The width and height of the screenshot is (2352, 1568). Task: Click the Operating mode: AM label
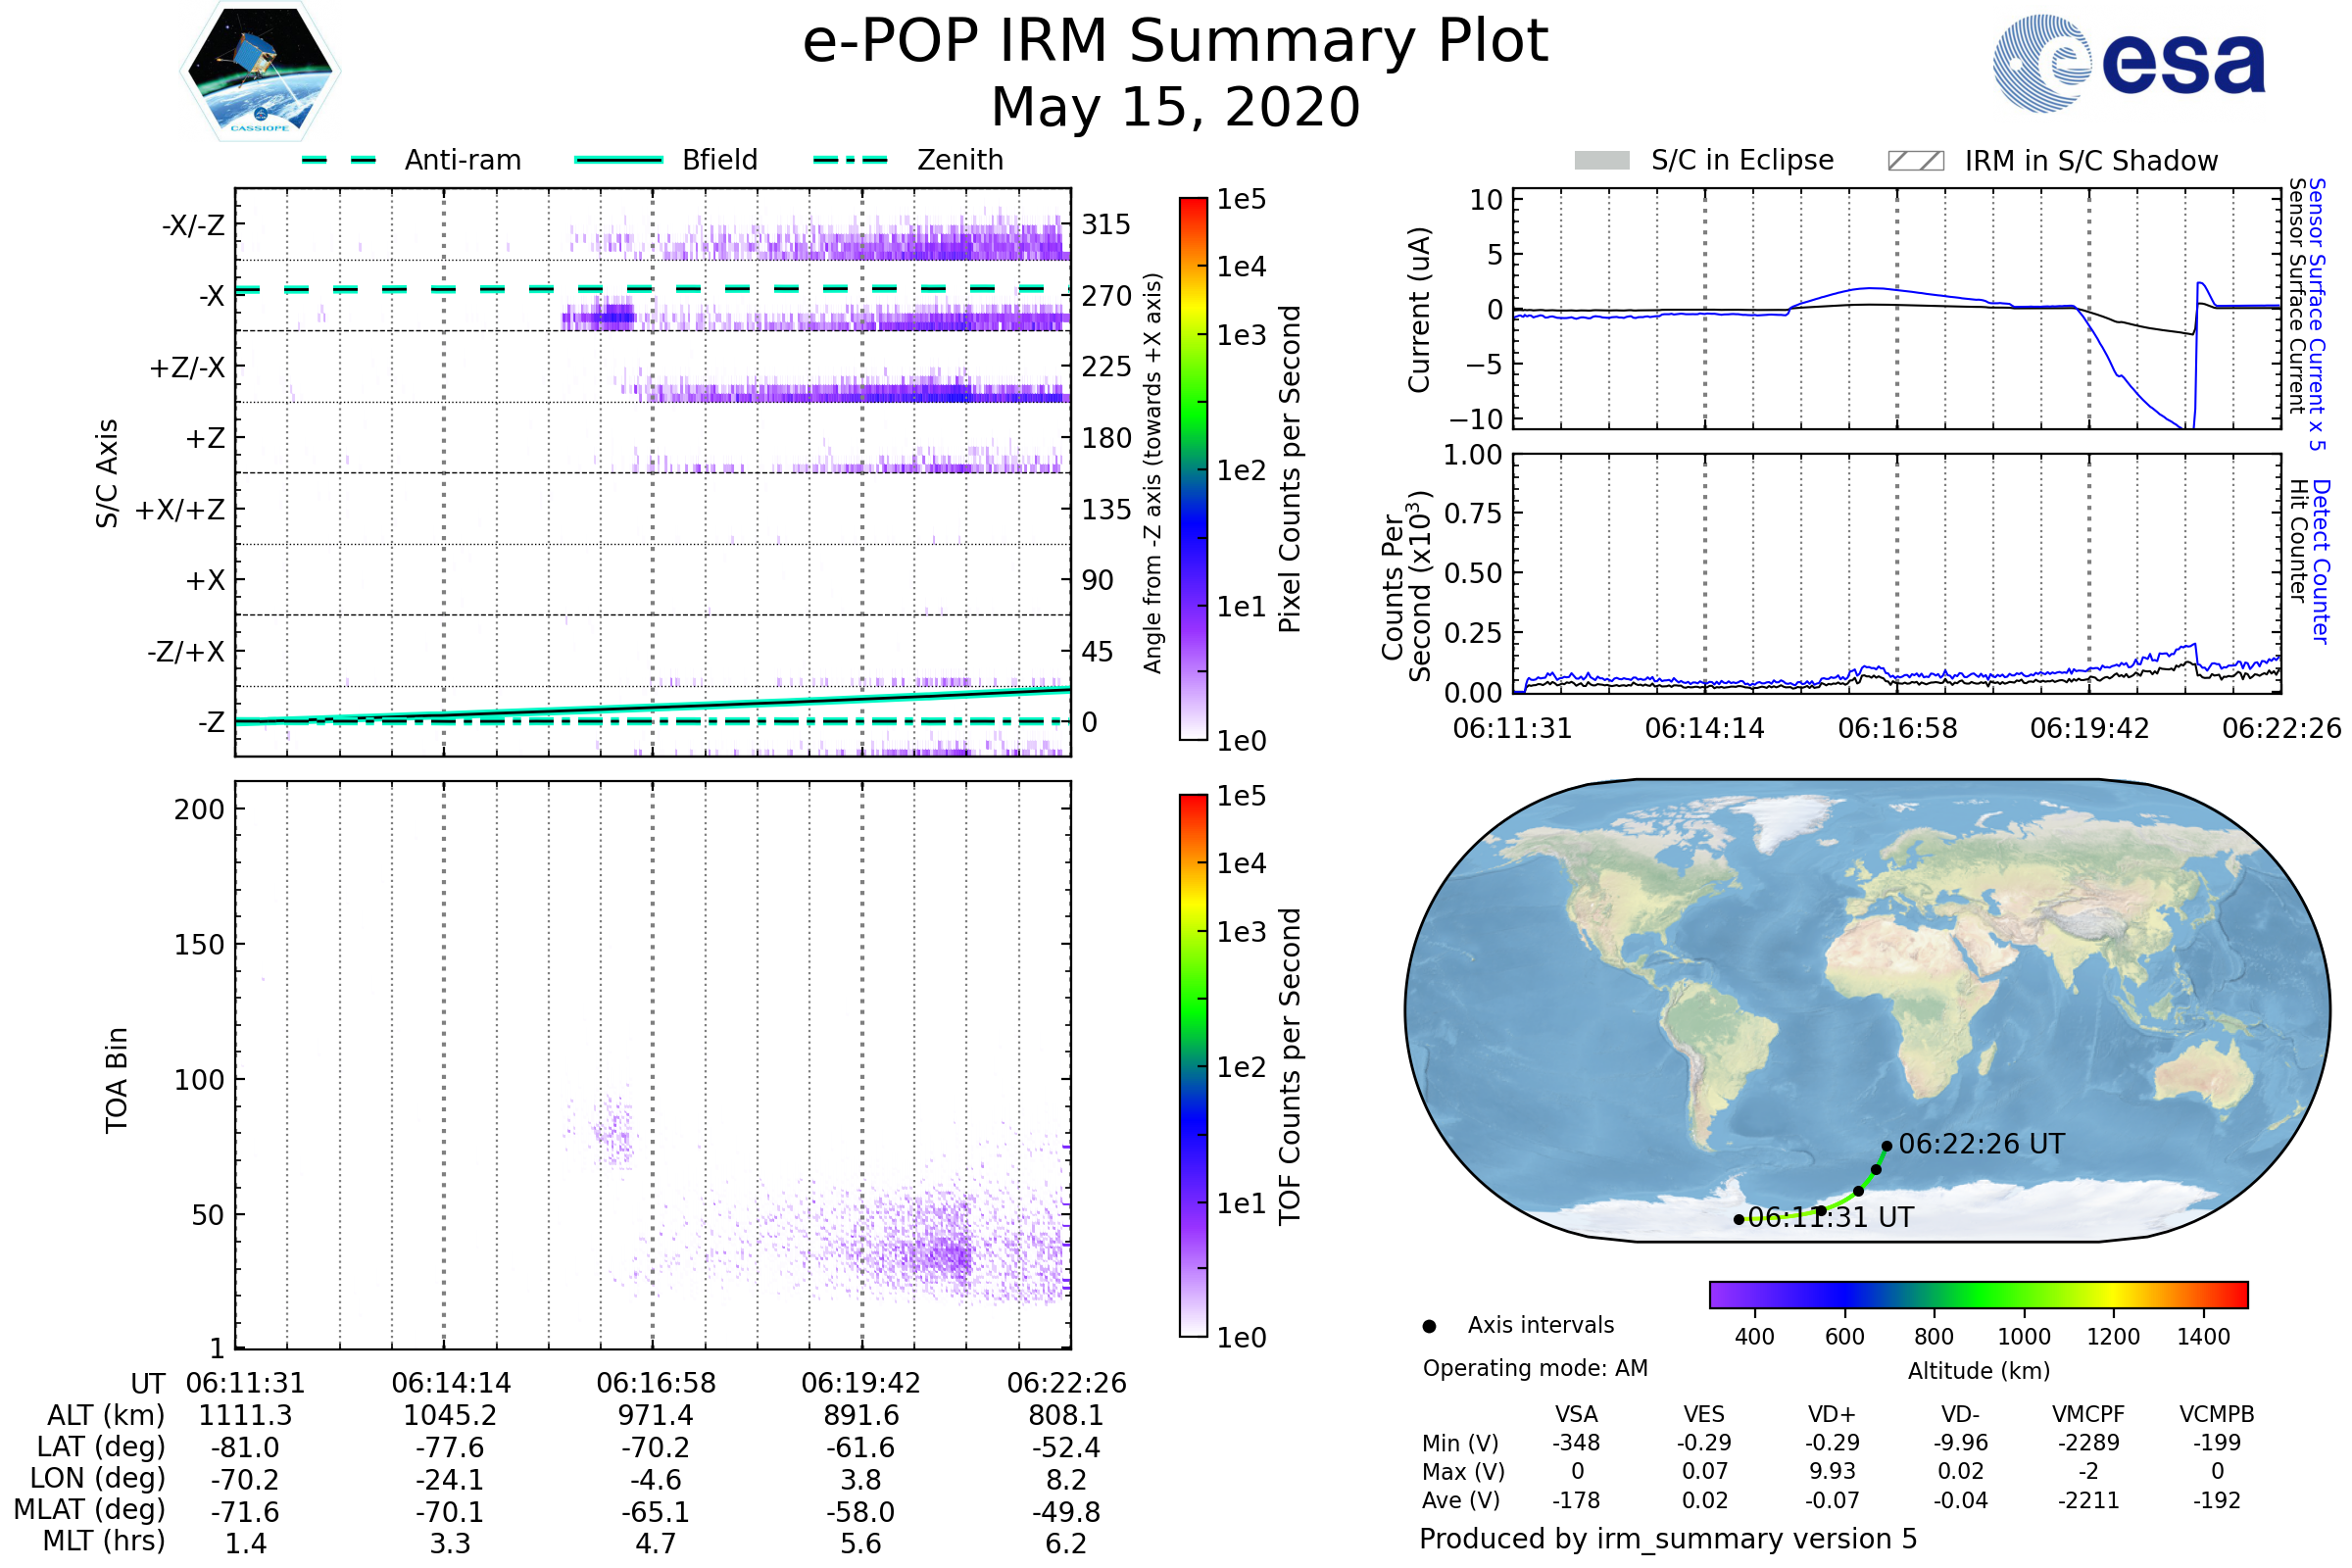pyautogui.click(x=1535, y=1368)
